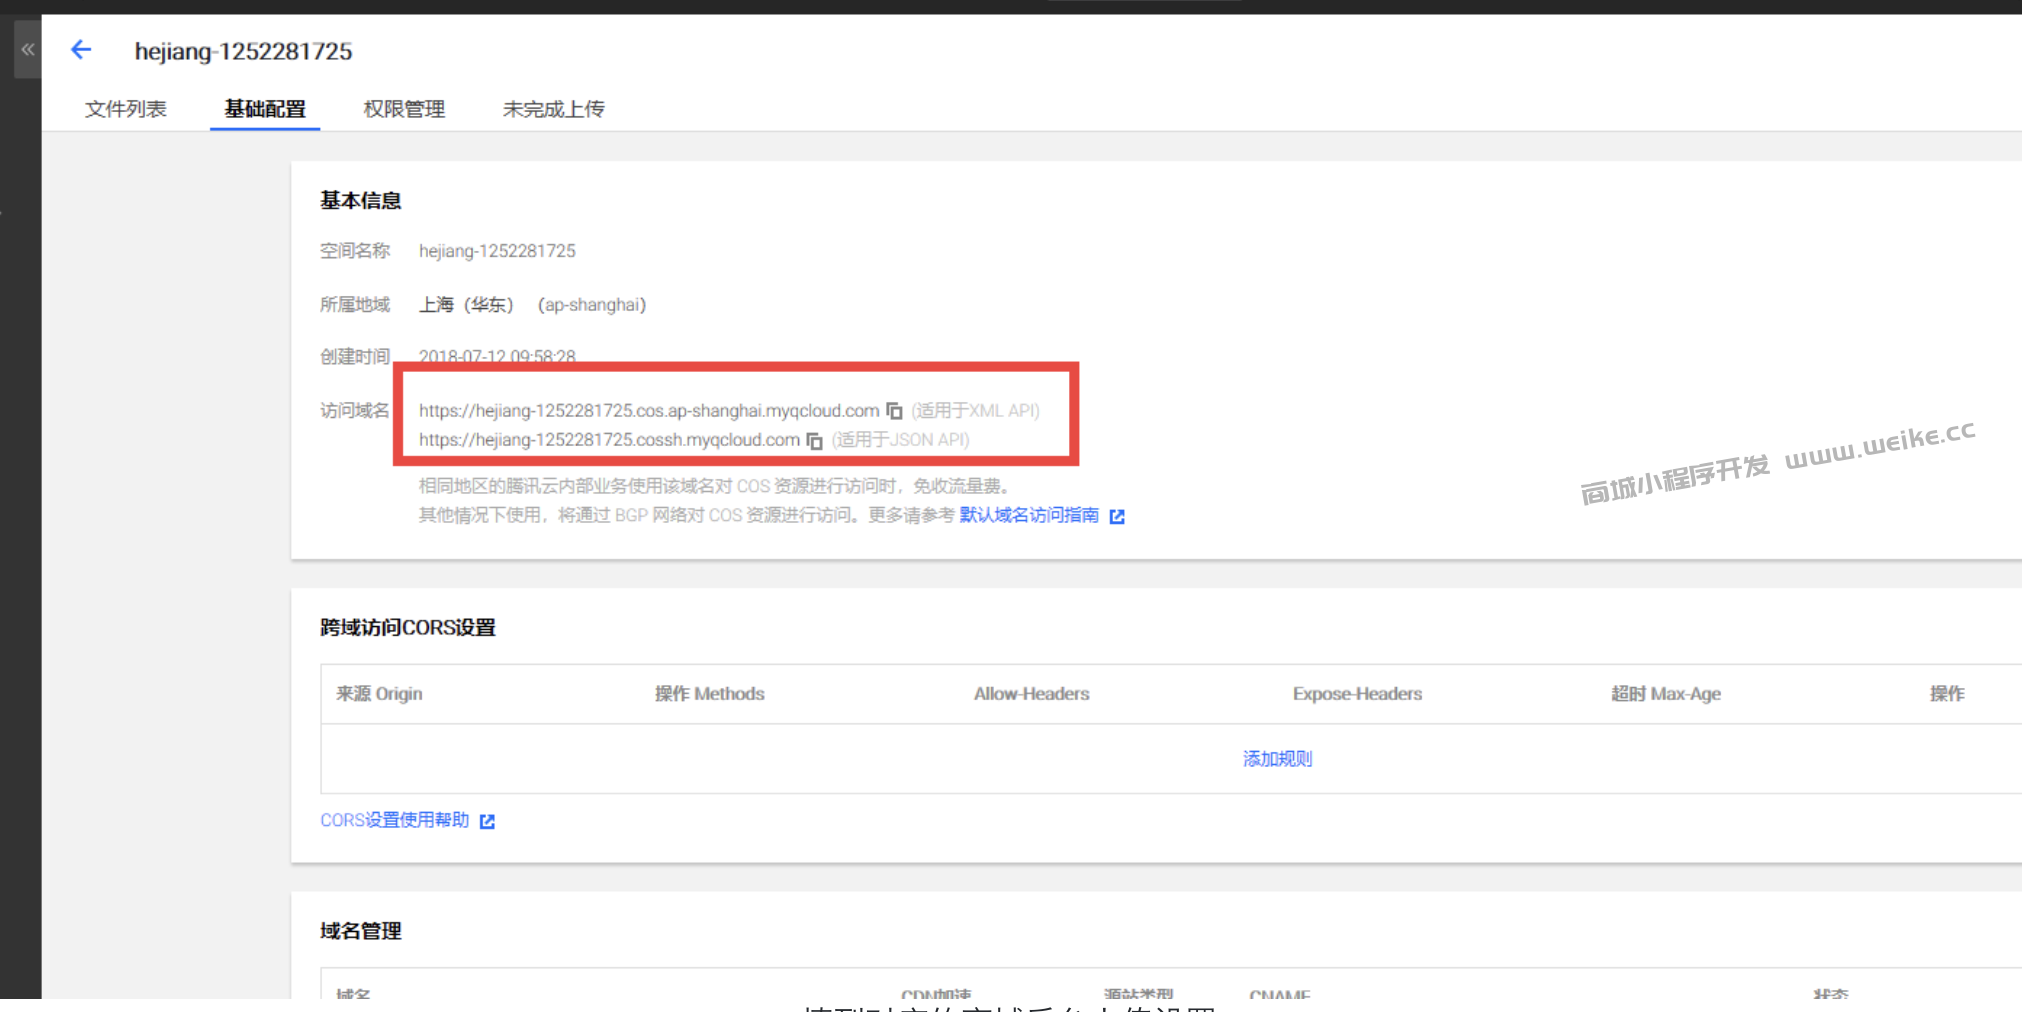The width and height of the screenshot is (2022, 1012).
Task: Collapse the sidebar with double-chevron icon
Action: coord(27,49)
